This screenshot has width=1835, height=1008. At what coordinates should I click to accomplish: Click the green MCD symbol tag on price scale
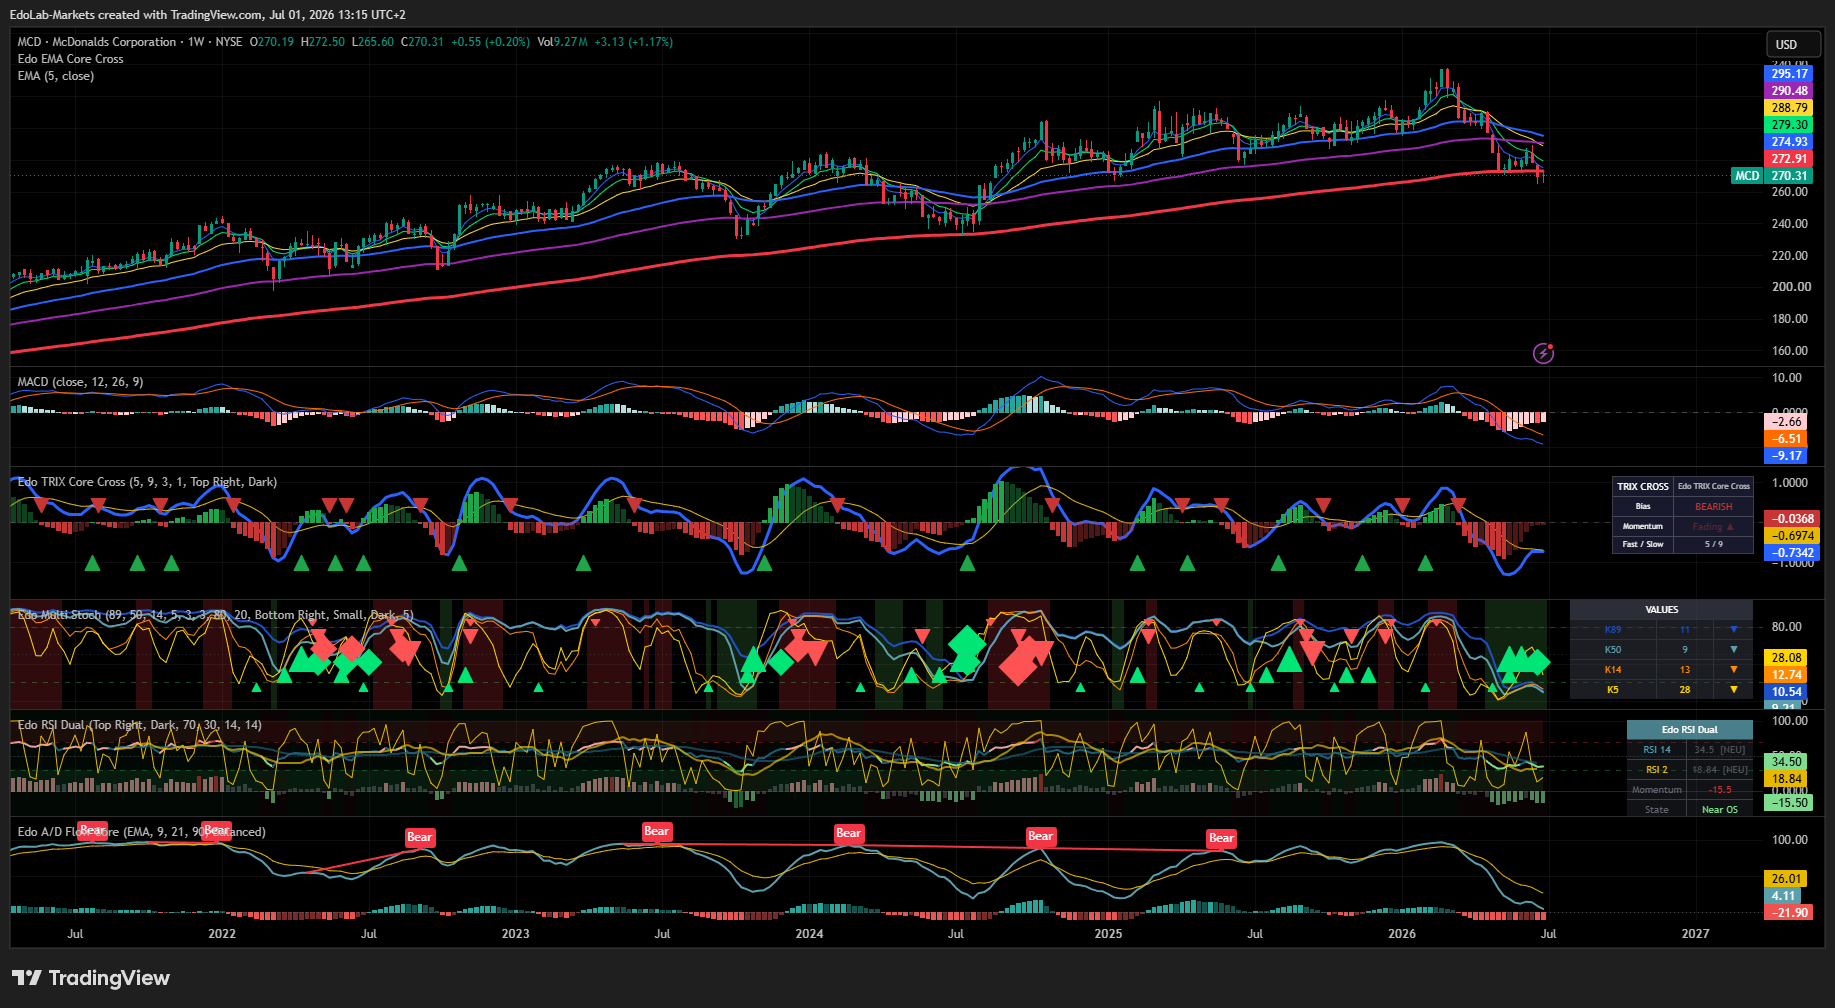tap(1747, 176)
